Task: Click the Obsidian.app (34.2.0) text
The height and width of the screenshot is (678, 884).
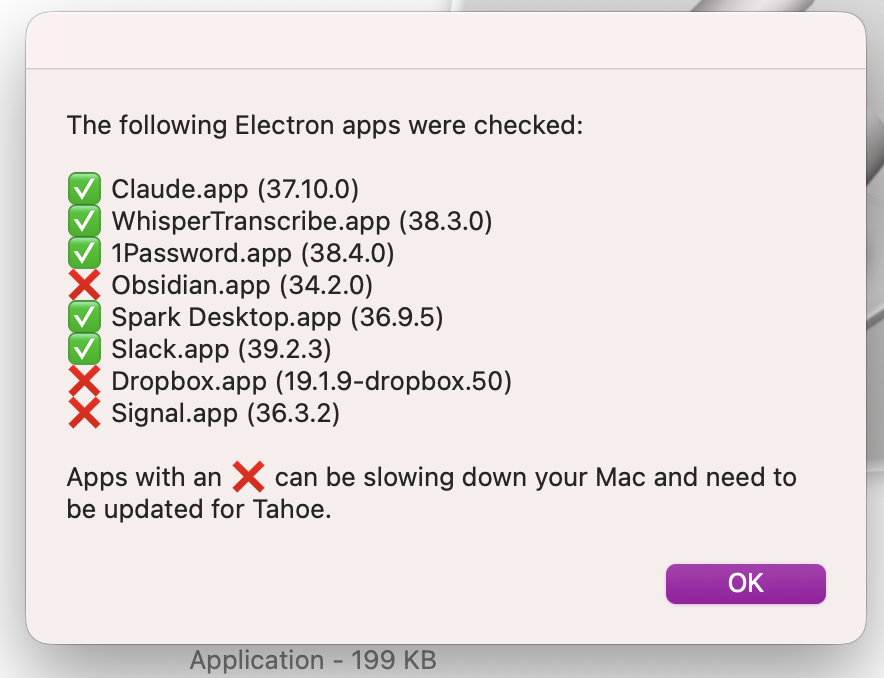Action: [242, 285]
